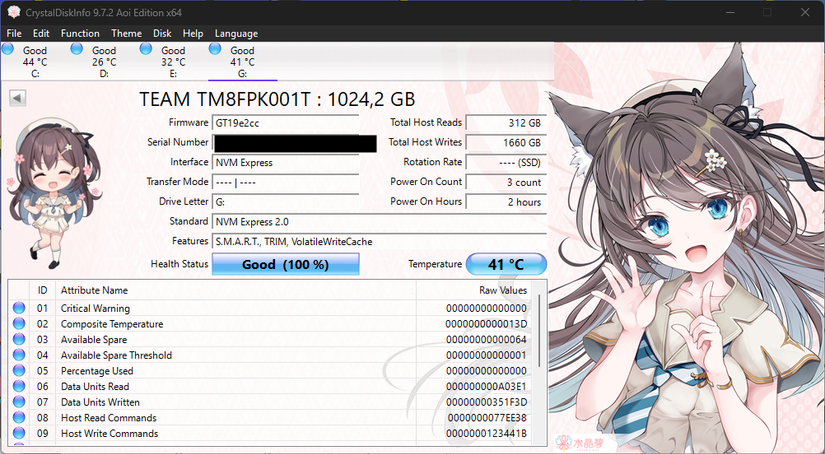Viewport: 825px width, 454px height.
Task: Open the Function menu
Action: (x=80, y=33)
